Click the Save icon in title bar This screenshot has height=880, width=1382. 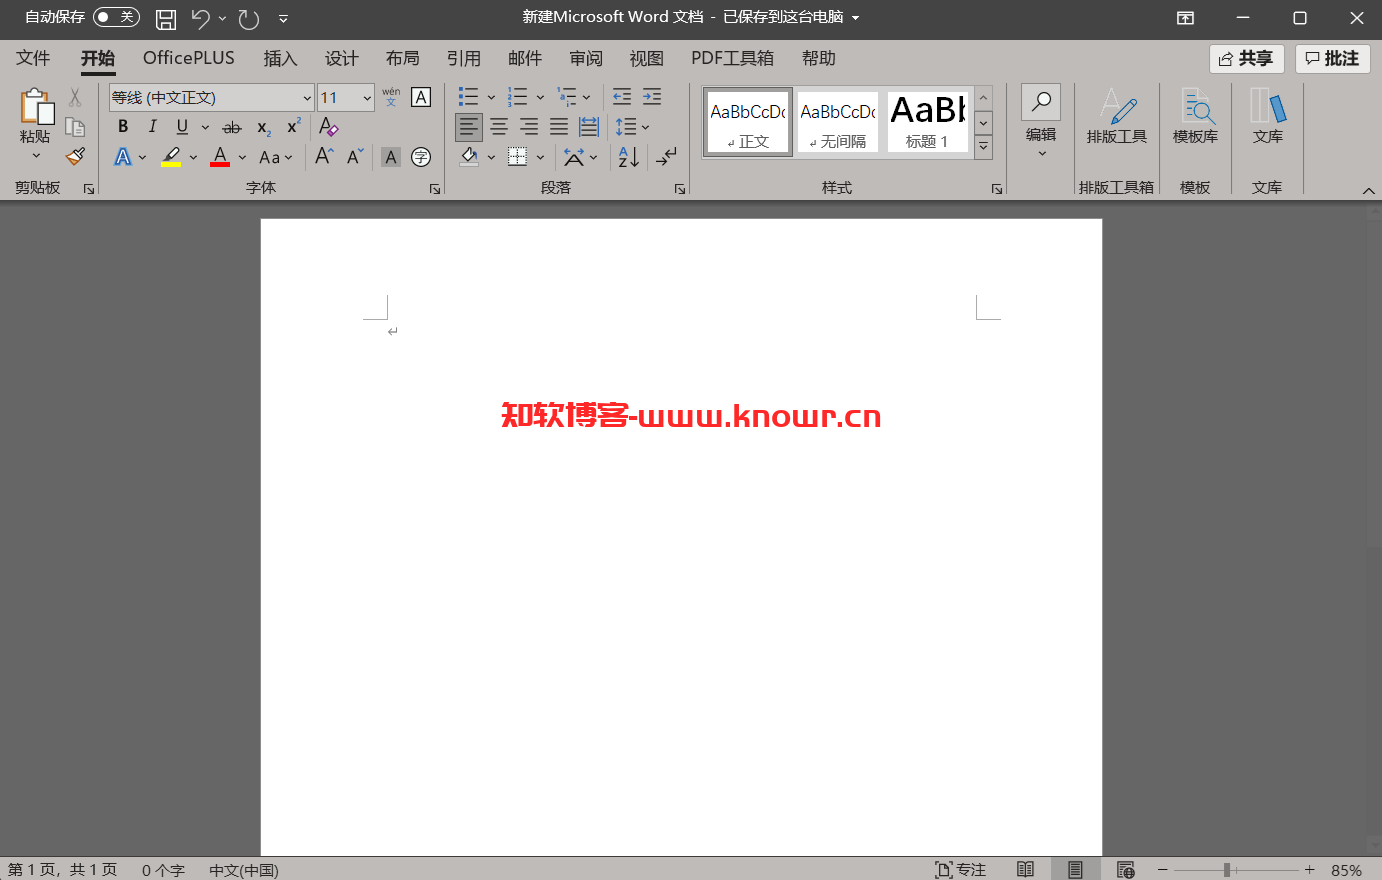click(166, 18)
